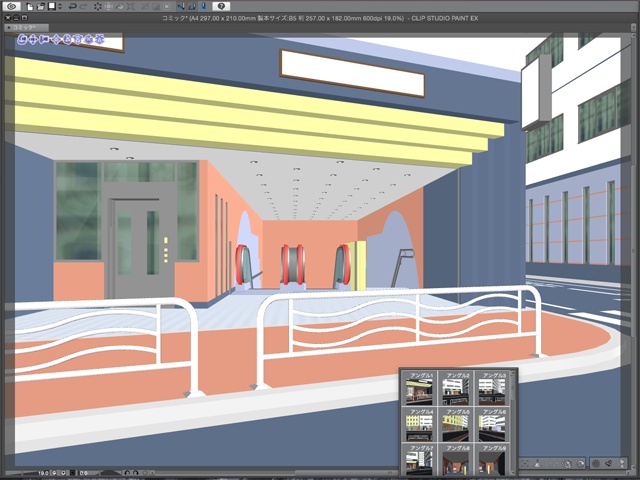
Task: Select the camera rotate manipulator icon
Action: click(x=22, y=41)
